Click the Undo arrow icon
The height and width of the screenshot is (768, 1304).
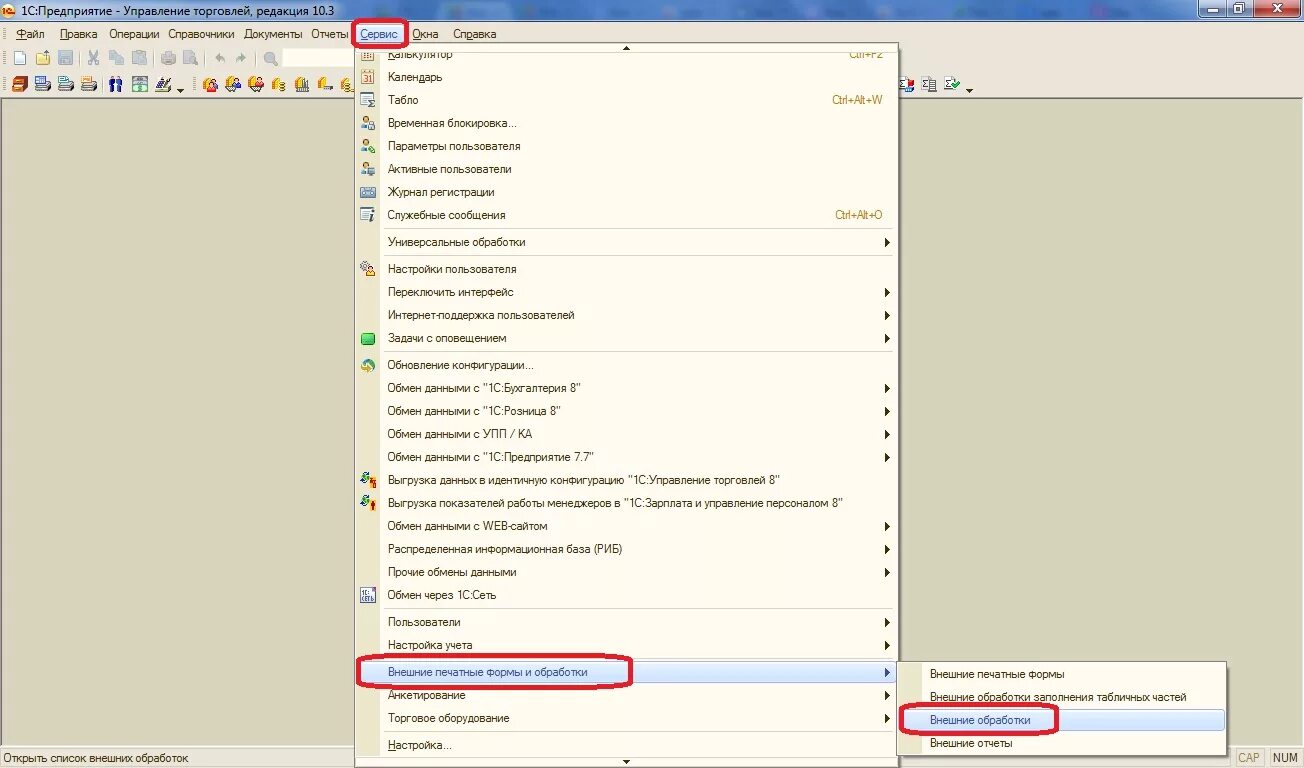click(x=219, y=58)
